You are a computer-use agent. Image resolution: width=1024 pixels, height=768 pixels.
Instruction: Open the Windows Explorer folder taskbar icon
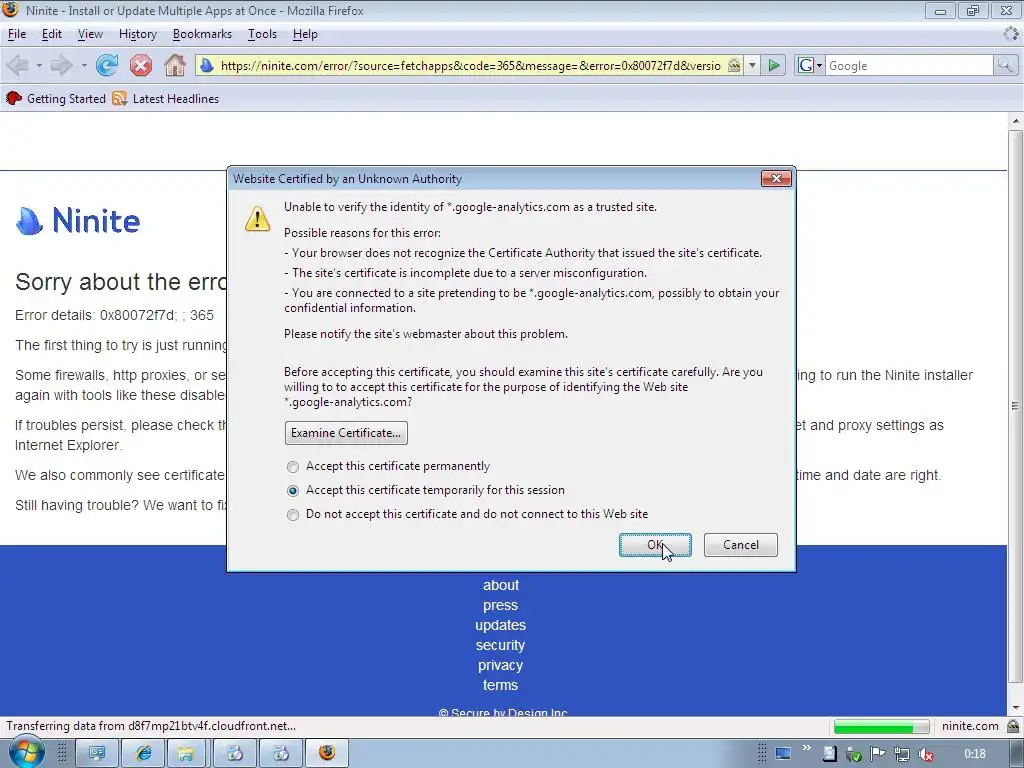click(x=186, y=754)
